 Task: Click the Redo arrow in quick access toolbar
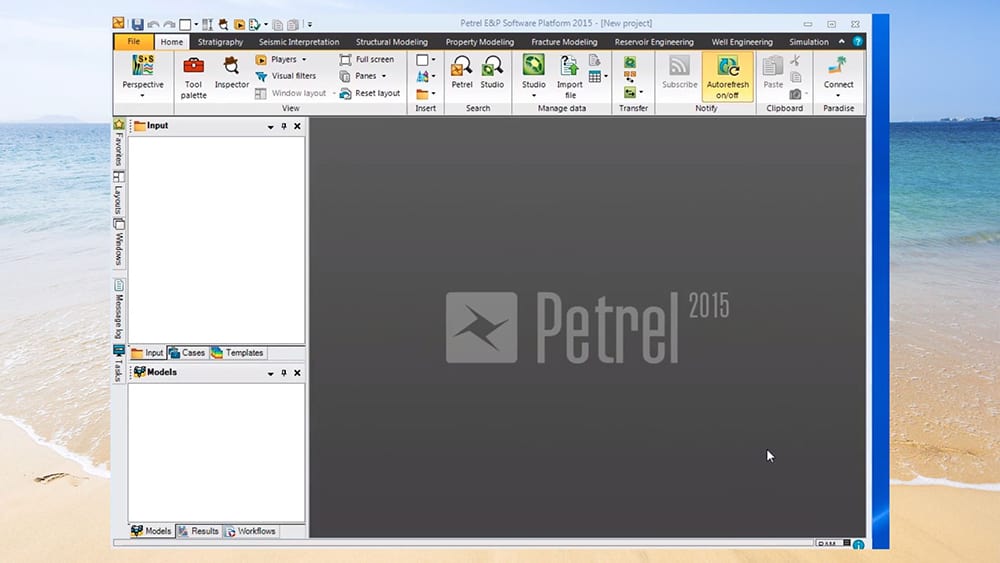pos(169,24)
